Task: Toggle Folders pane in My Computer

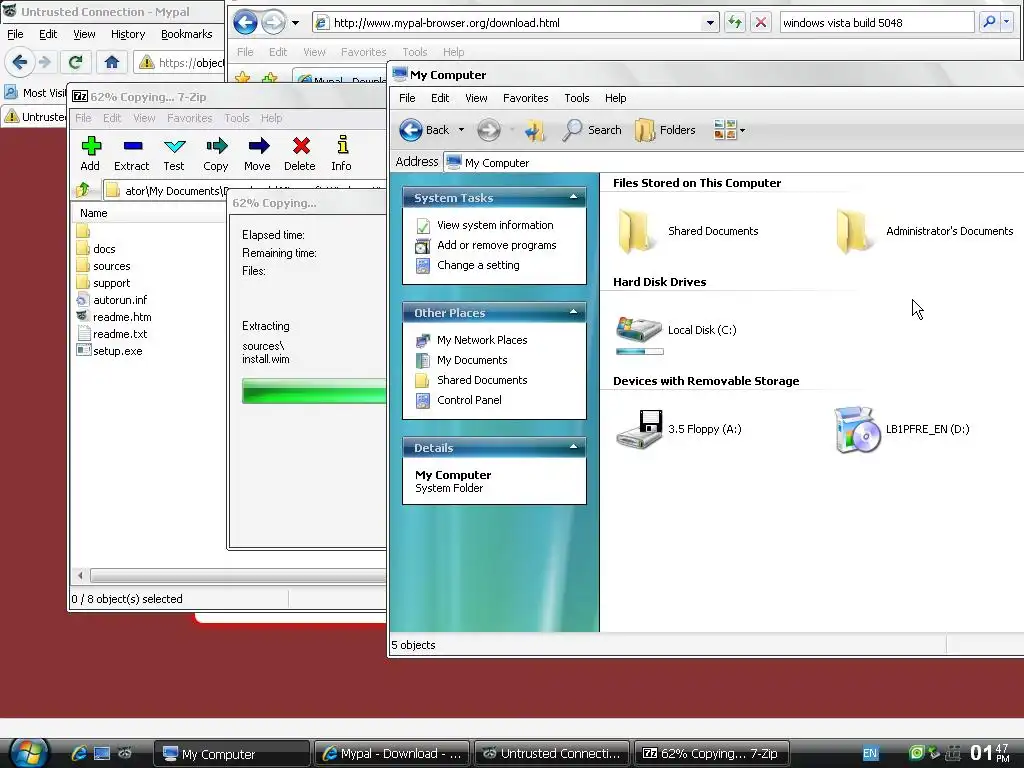Action: click(x=665, y=130)
